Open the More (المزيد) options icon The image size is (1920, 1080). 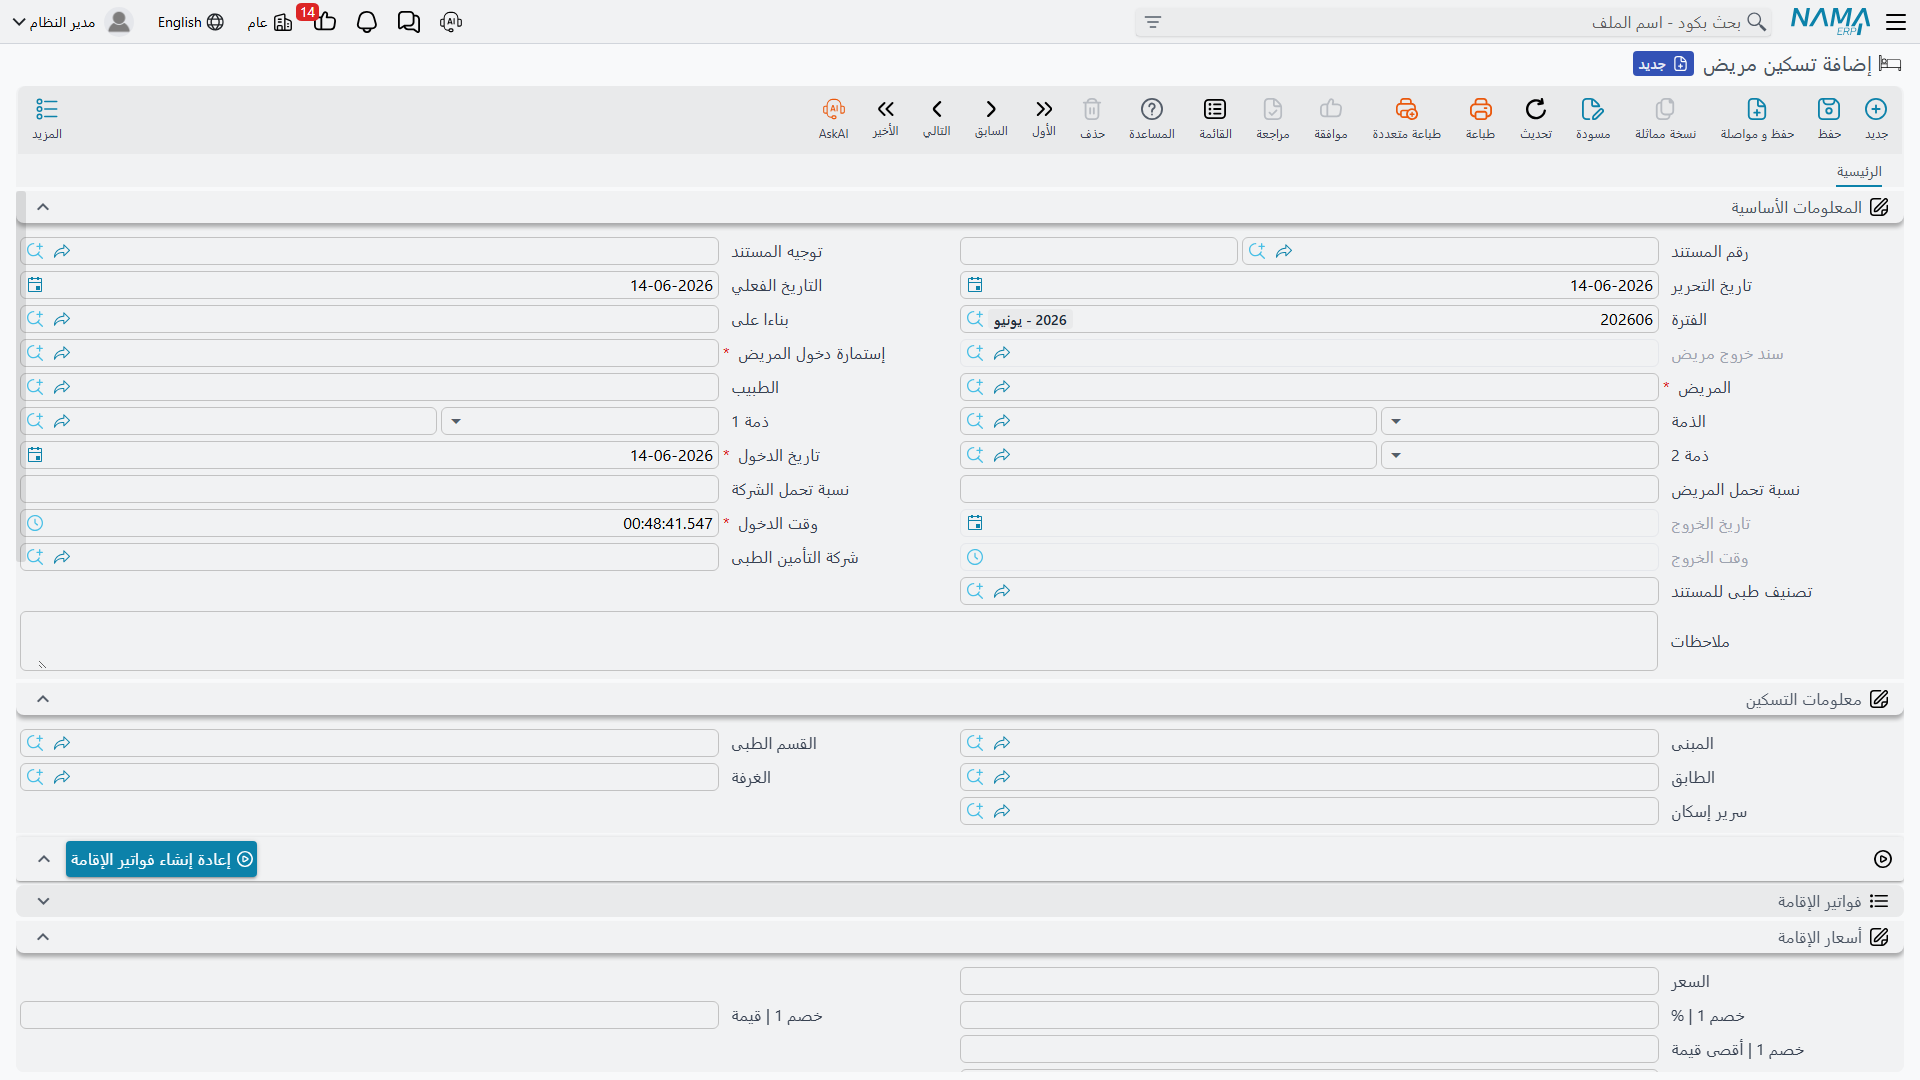click(47, 109)
